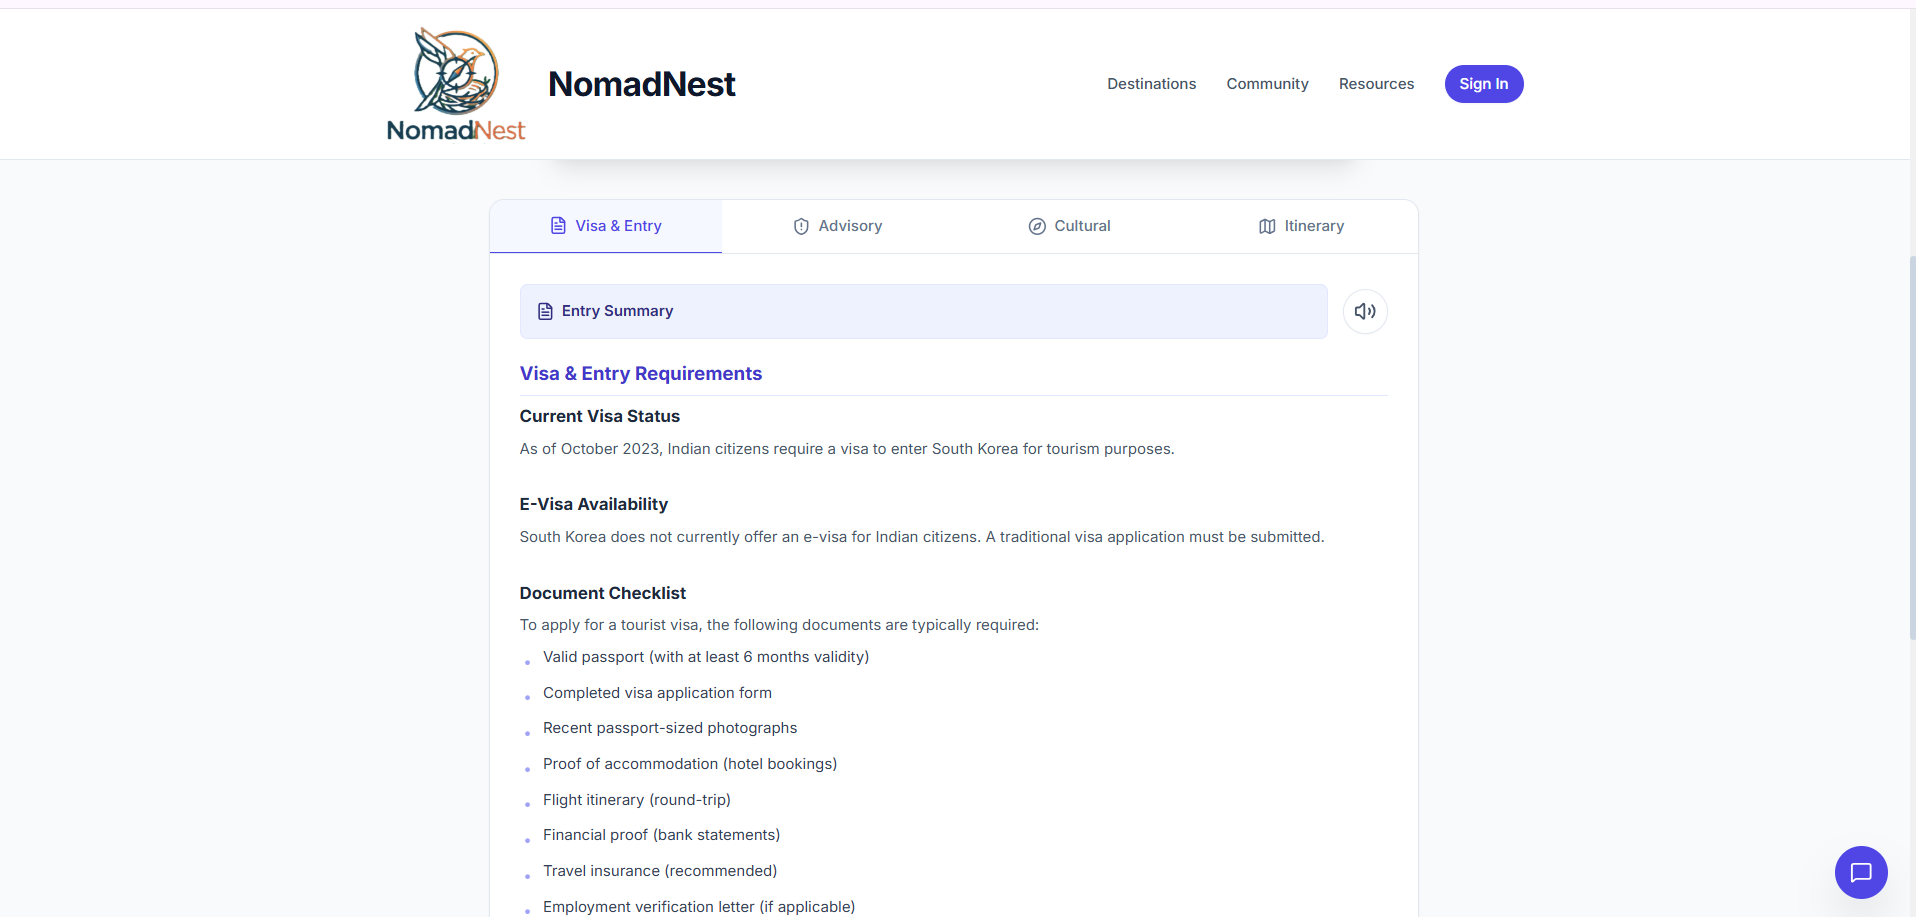1916x917 pixels.
Task: Go to the Community page
Action: [x=1267, y=84]
